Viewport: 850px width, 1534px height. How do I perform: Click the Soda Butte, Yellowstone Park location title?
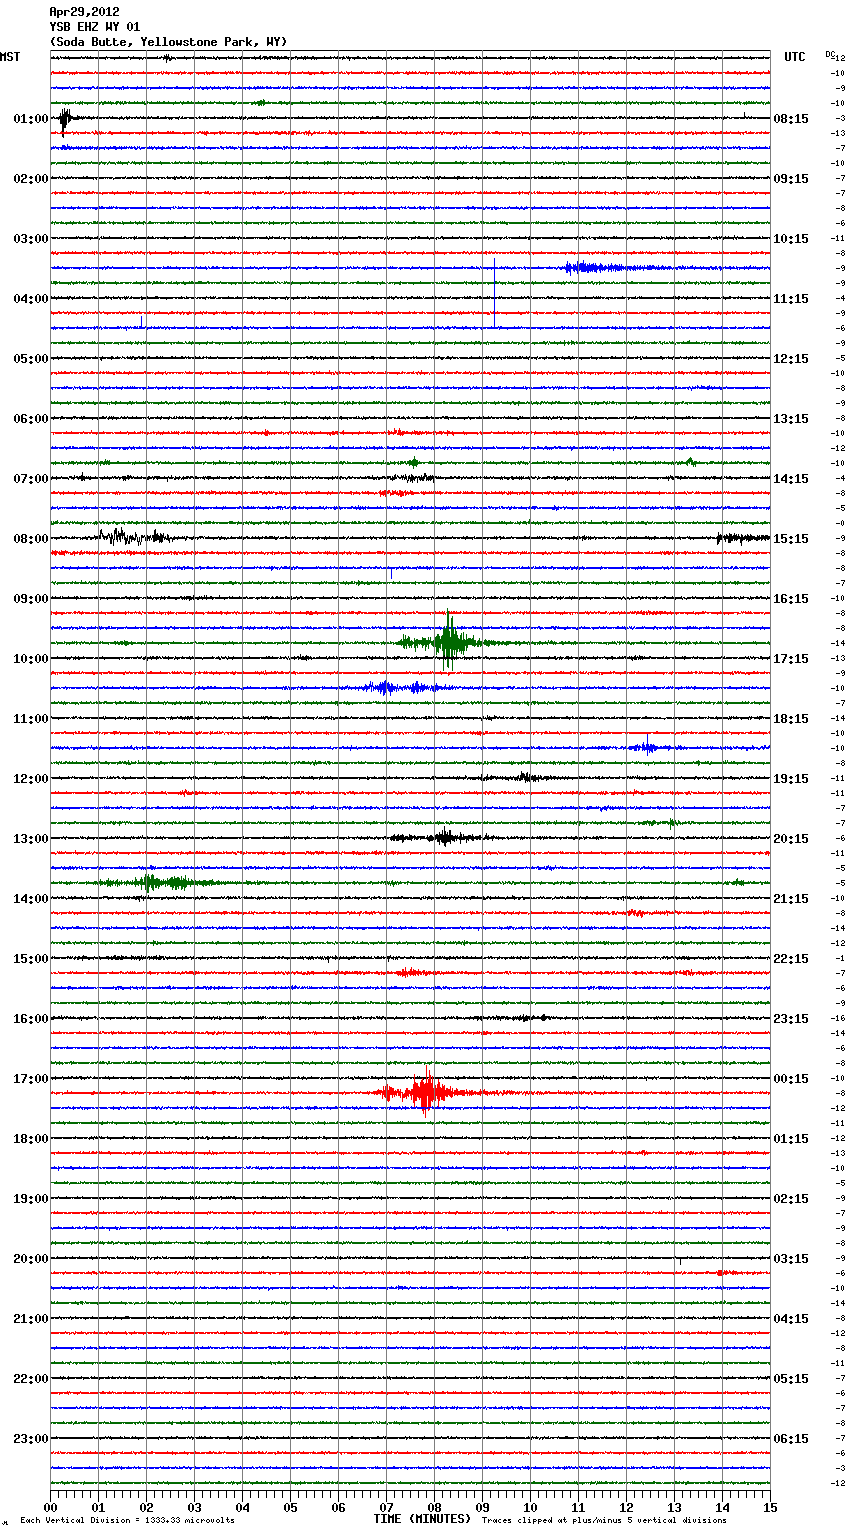click(x=168, y=42)
